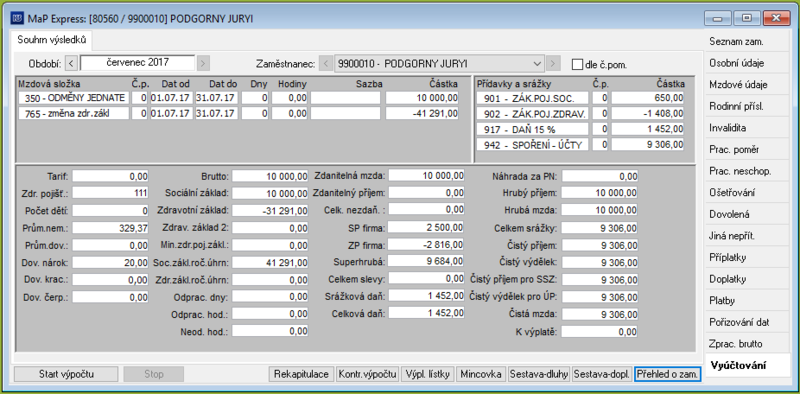Click the Brutto amount field
Image resolution: width=800 pixels, height=394 pixels.
[x=270, y=176]
